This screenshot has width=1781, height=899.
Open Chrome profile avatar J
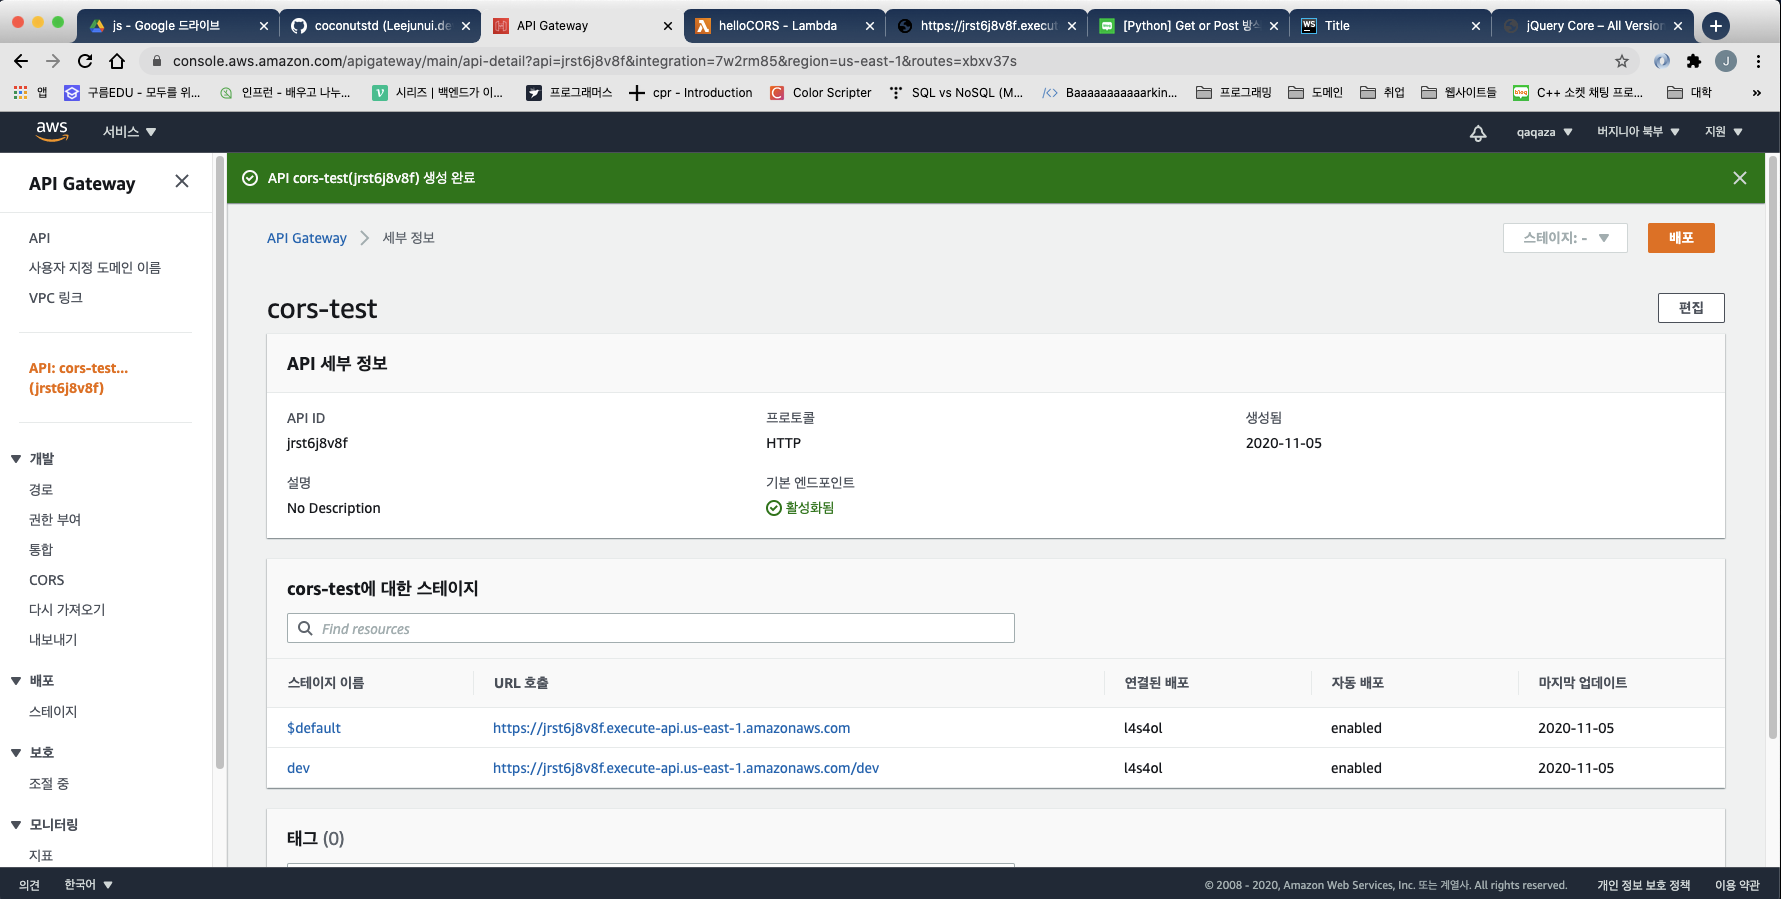point(1726,61)
